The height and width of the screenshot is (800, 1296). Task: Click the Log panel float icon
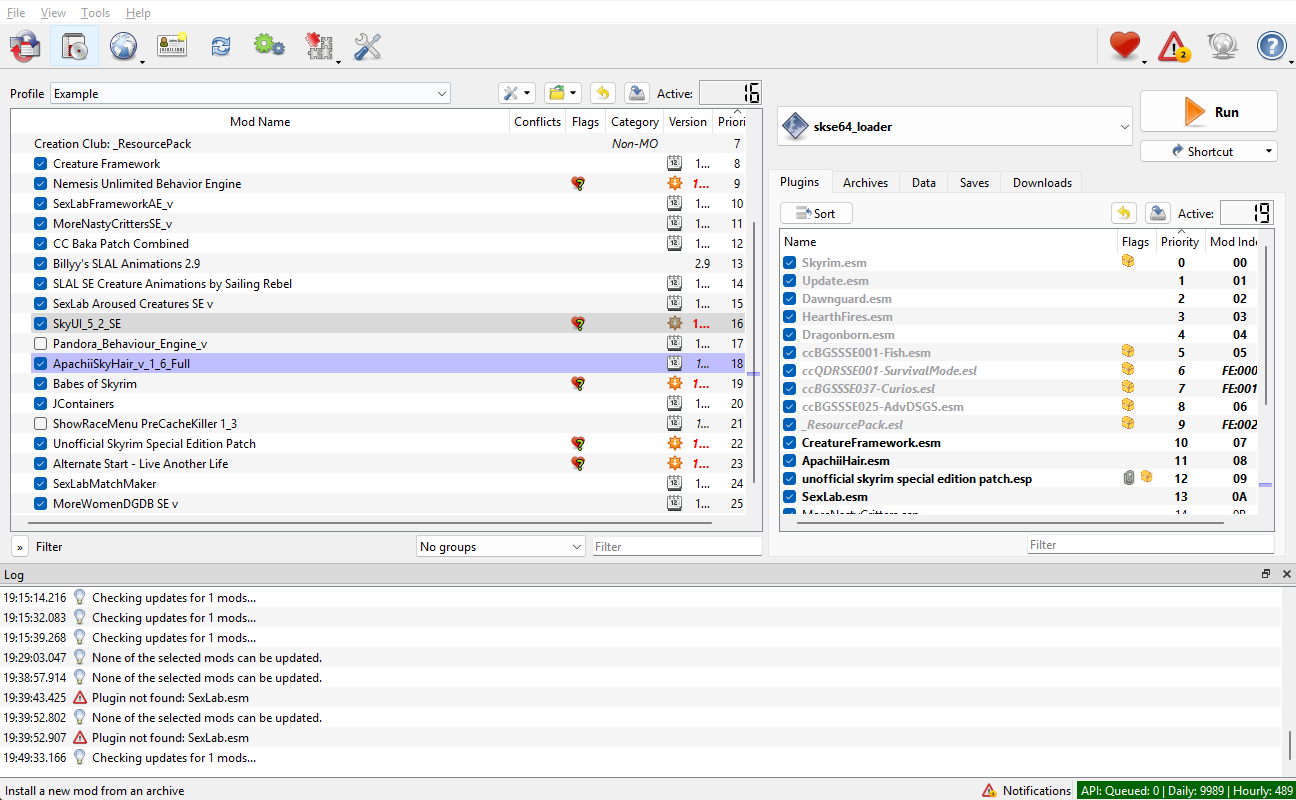click(1266, 574)
